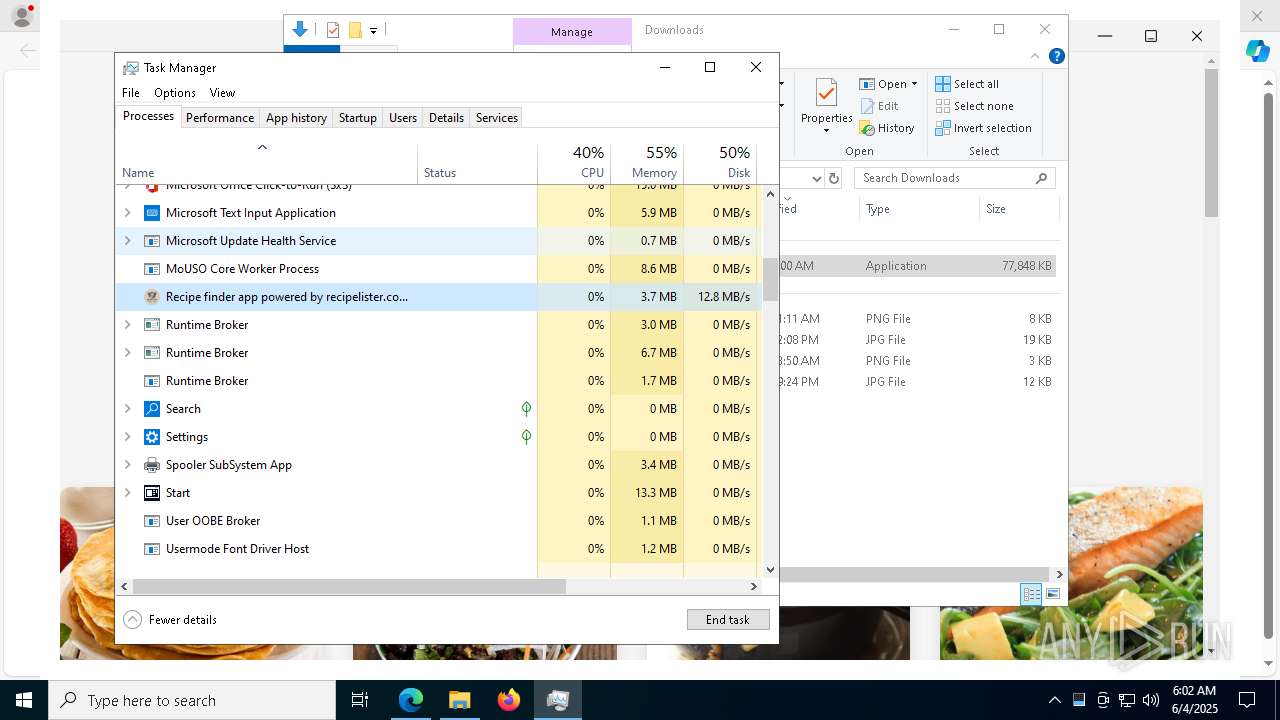Expand the Start process row
Screen dimensions: 1280x720
tap(127, 493)
